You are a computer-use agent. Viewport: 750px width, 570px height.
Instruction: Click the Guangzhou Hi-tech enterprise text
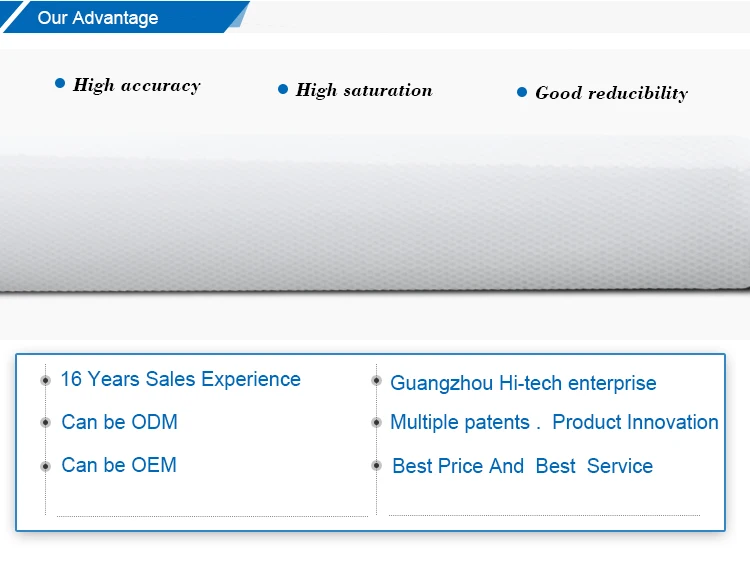(x=523, y=383)
